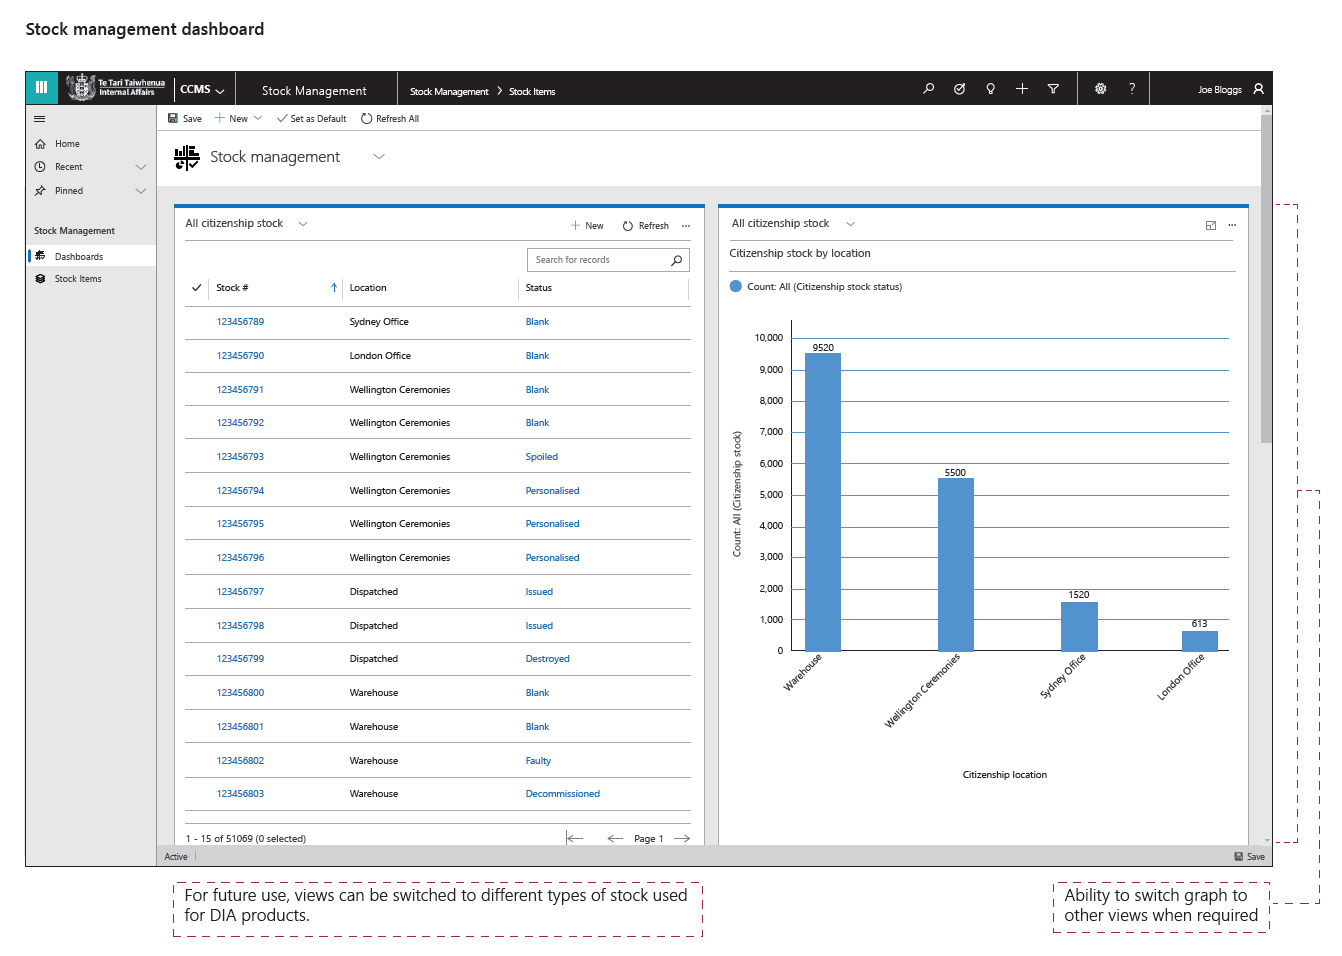The image size is (1342, 956).
Task: Click the Refresh All button
Action: tap(390, 119)
